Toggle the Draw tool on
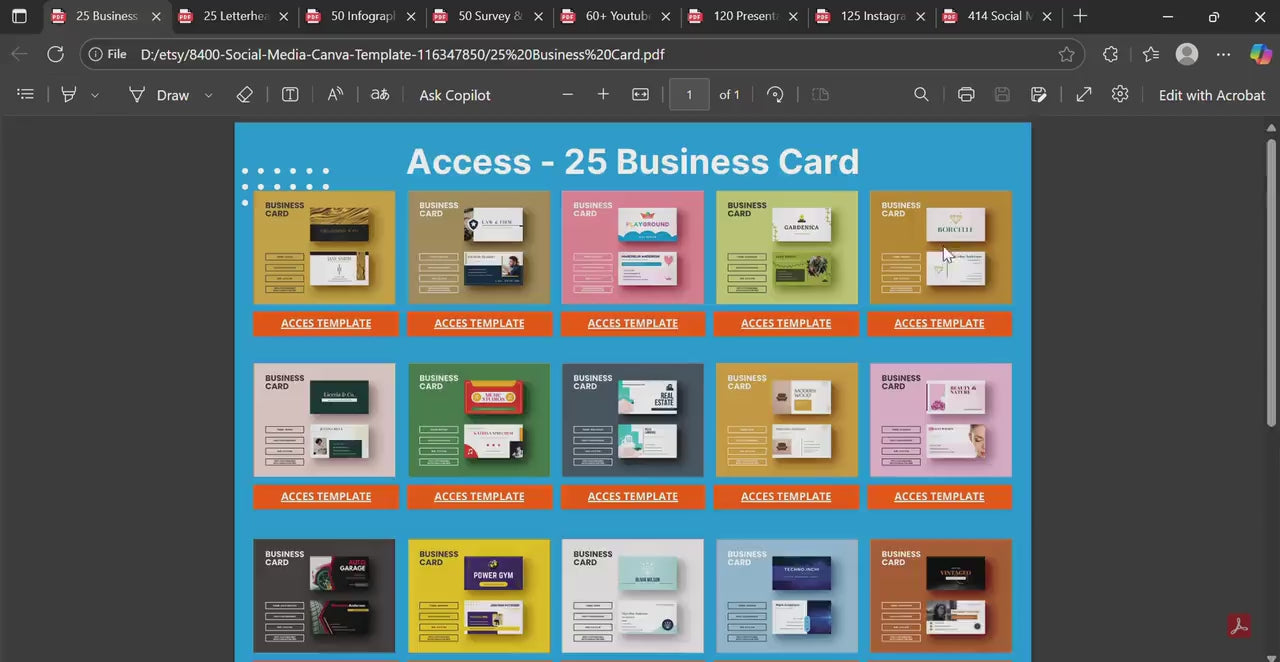 [x=159, y=94]
